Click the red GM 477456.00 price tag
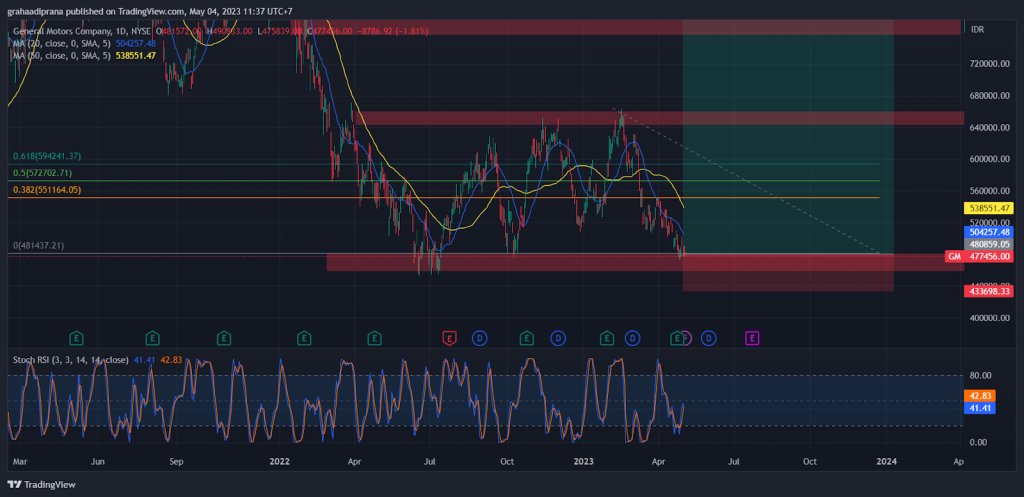The image size is (1024, 497). (979, 257)
